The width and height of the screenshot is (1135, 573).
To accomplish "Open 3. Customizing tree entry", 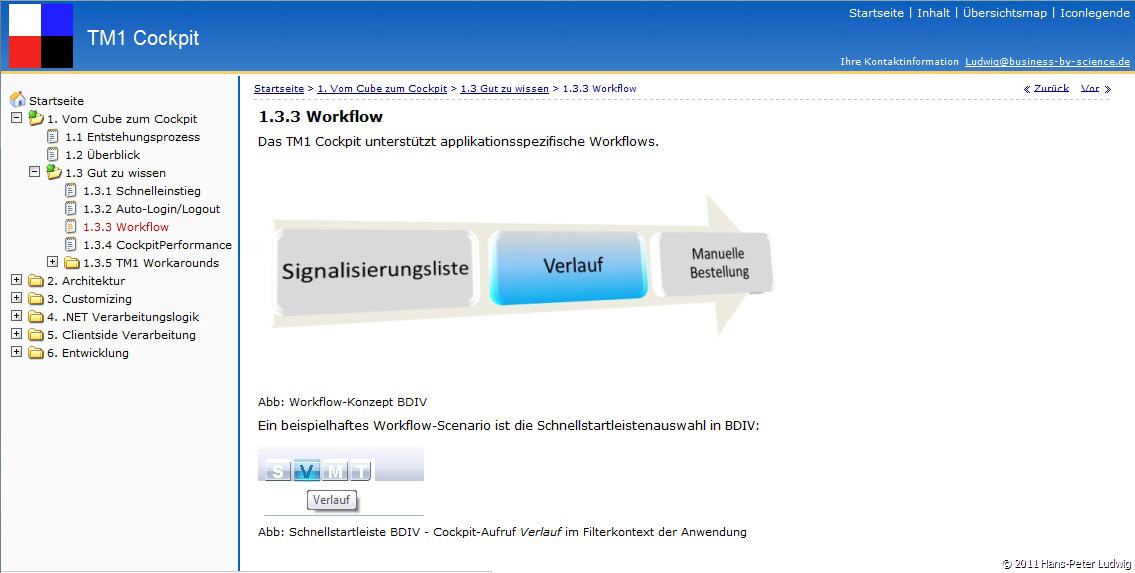I will [x=90, y=299].
